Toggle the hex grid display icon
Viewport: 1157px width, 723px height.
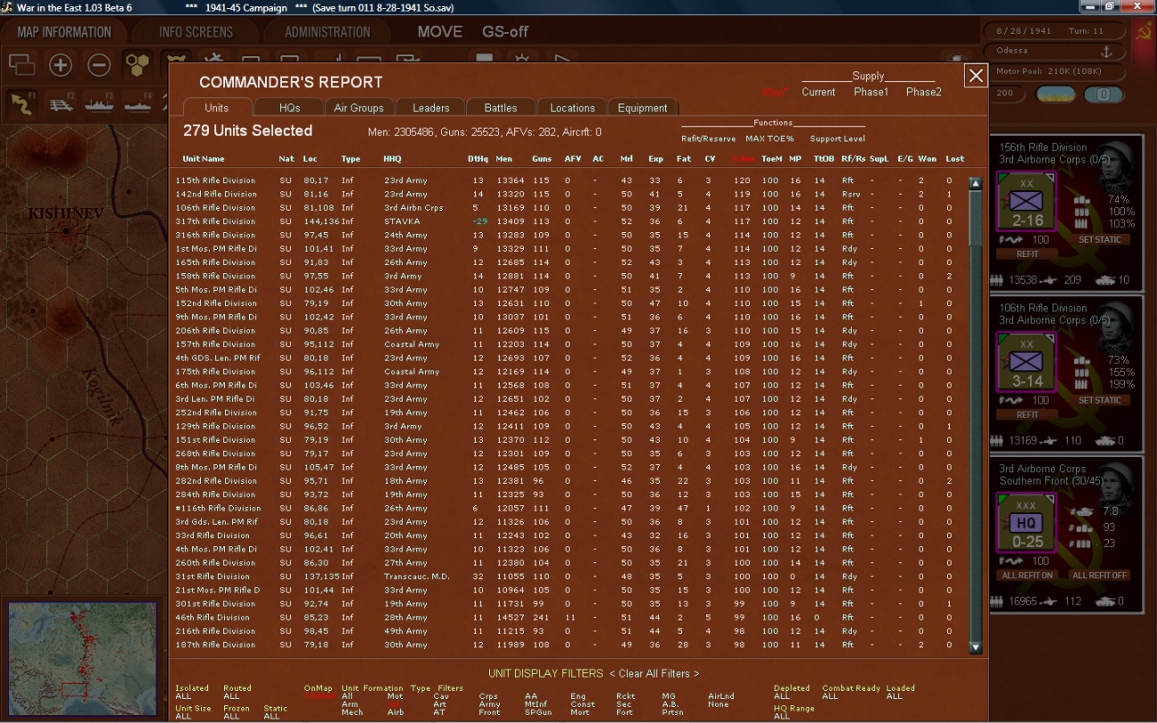pyautogui.click(x=137, y=65)
